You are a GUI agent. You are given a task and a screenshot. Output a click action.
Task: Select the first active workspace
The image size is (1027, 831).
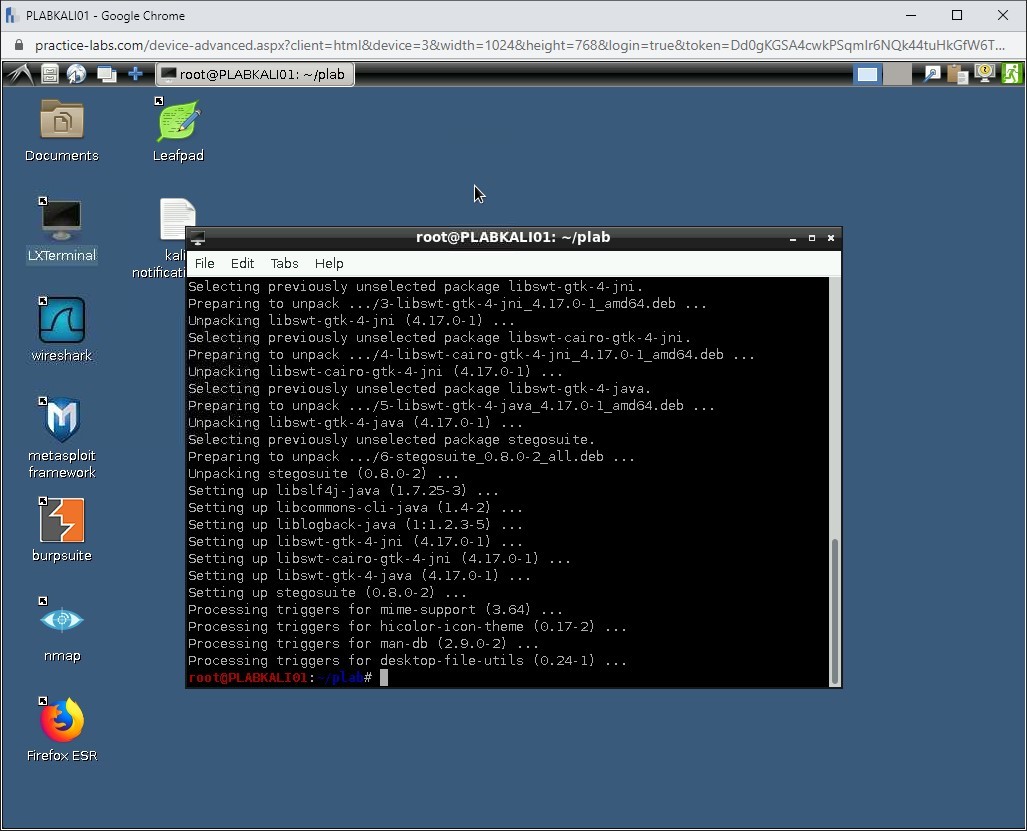[867, 74]
